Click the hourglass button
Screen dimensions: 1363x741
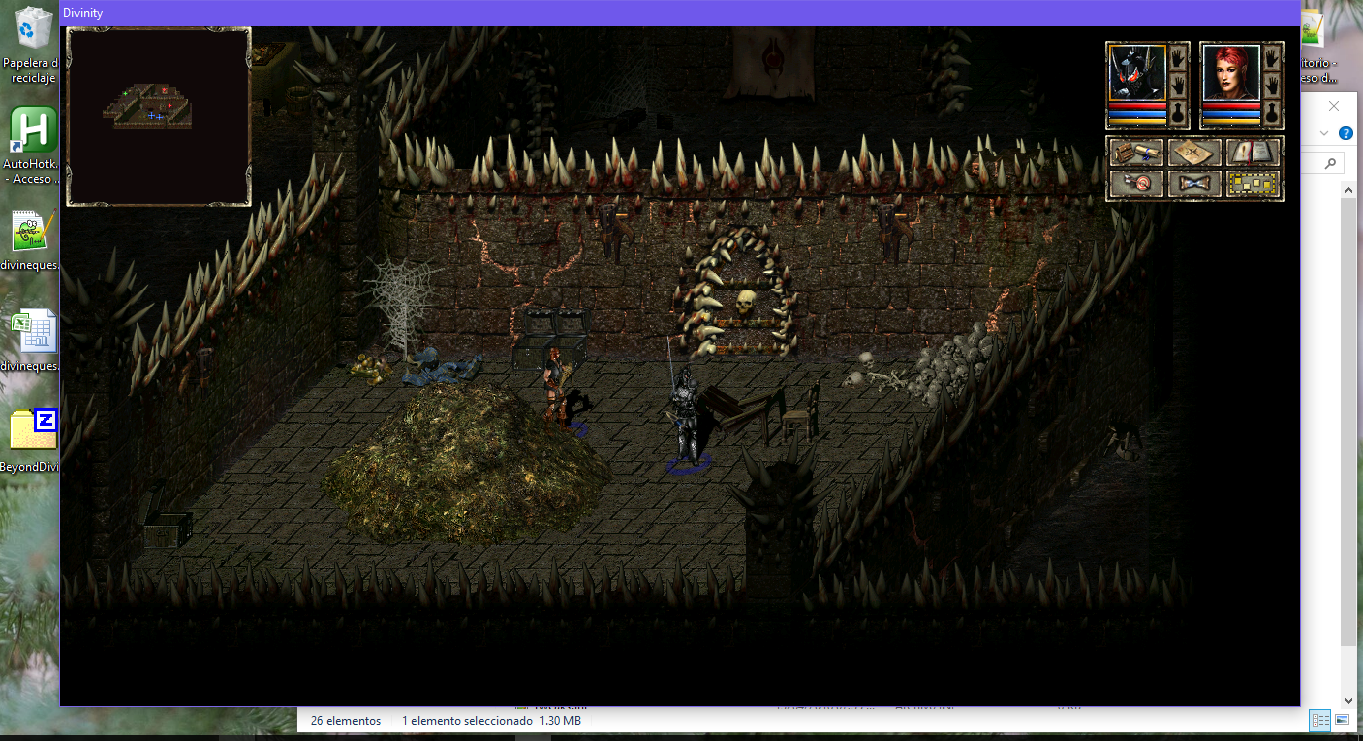1194,184
